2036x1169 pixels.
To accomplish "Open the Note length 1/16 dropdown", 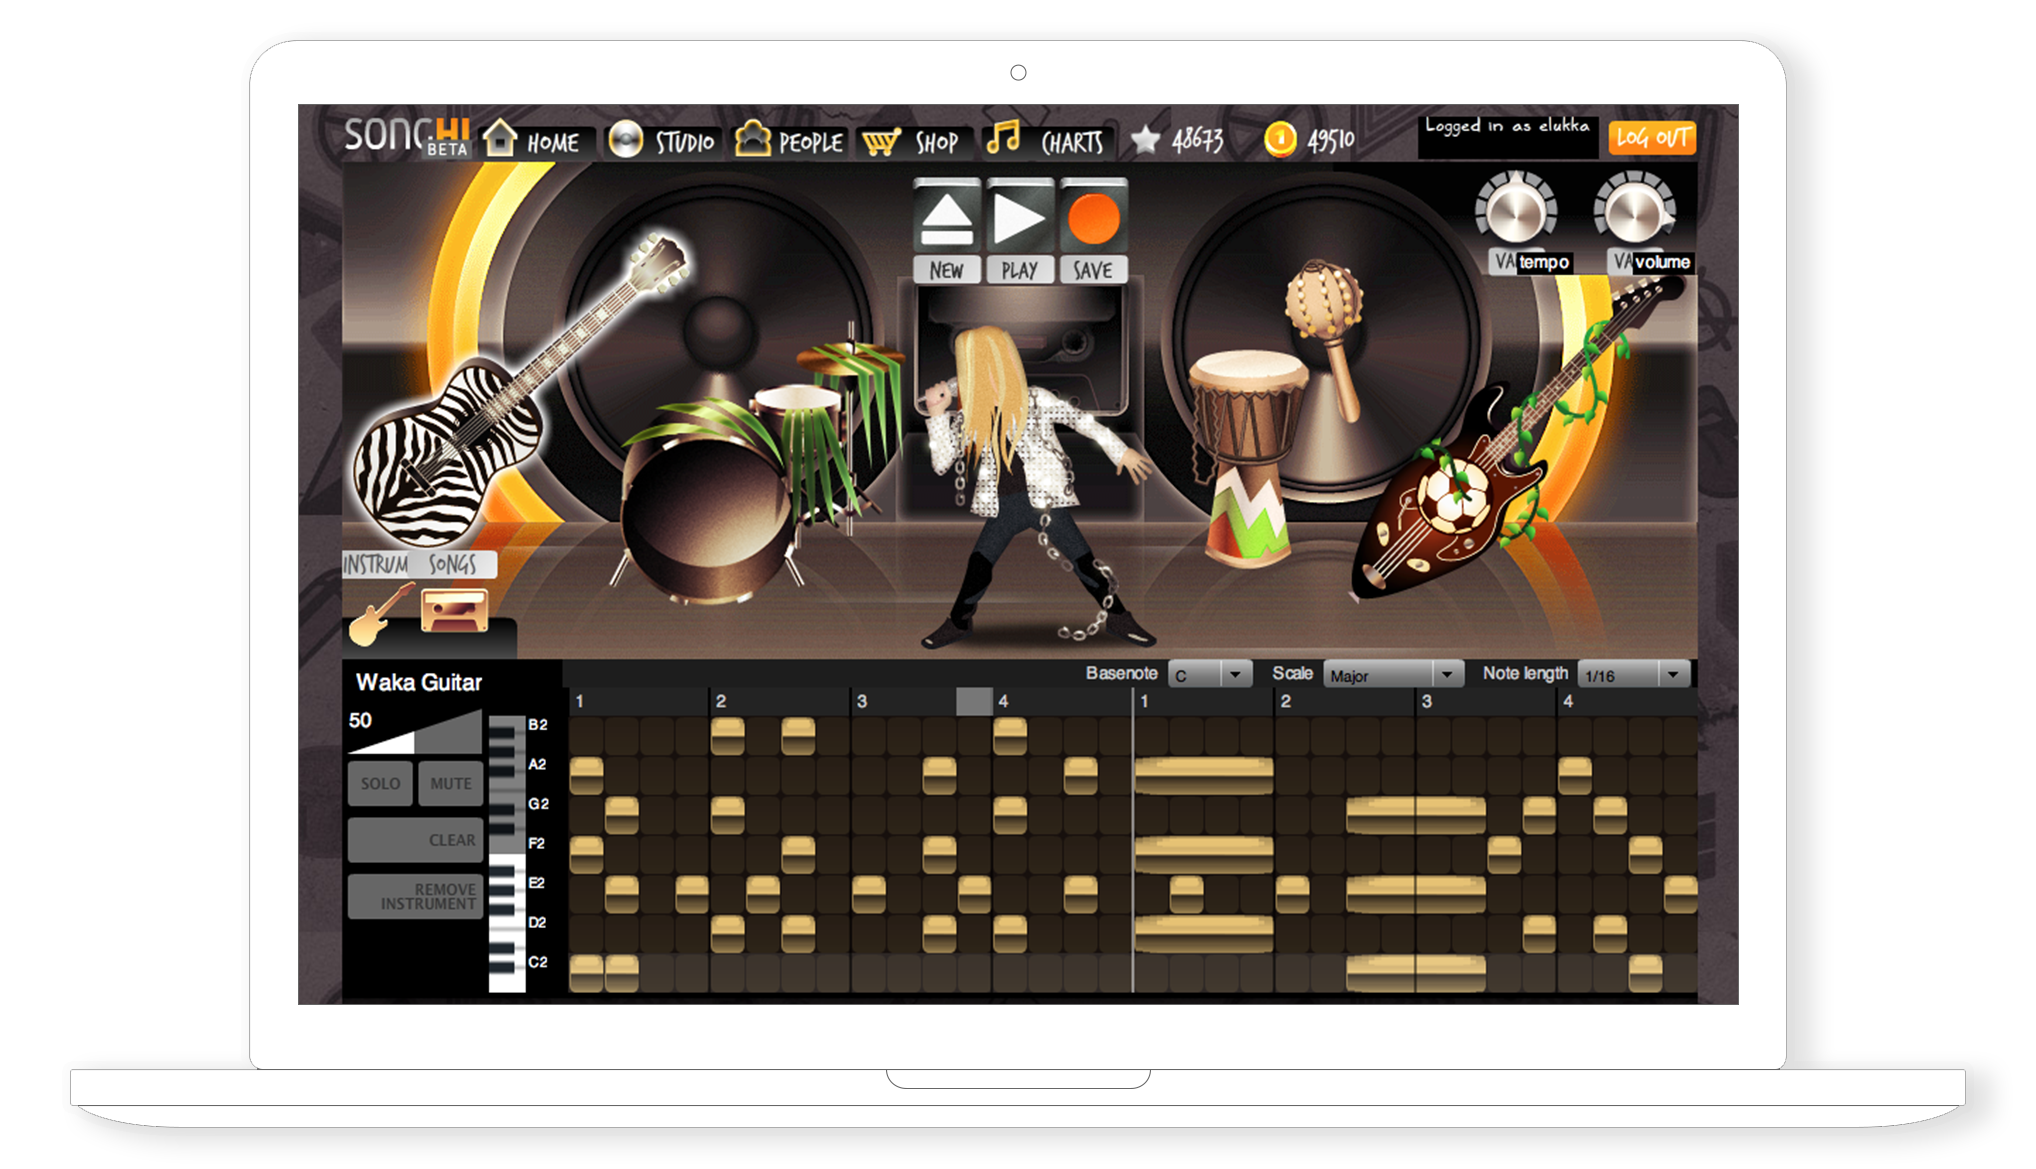I will click(1634, 675).
